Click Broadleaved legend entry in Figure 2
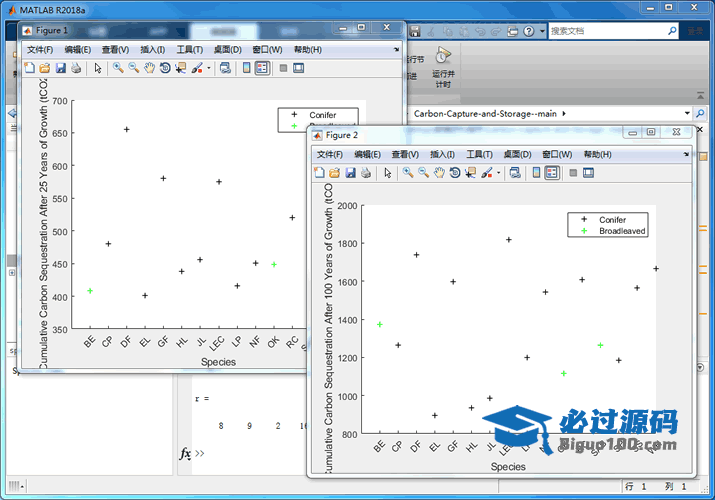 tap(622, 231)
